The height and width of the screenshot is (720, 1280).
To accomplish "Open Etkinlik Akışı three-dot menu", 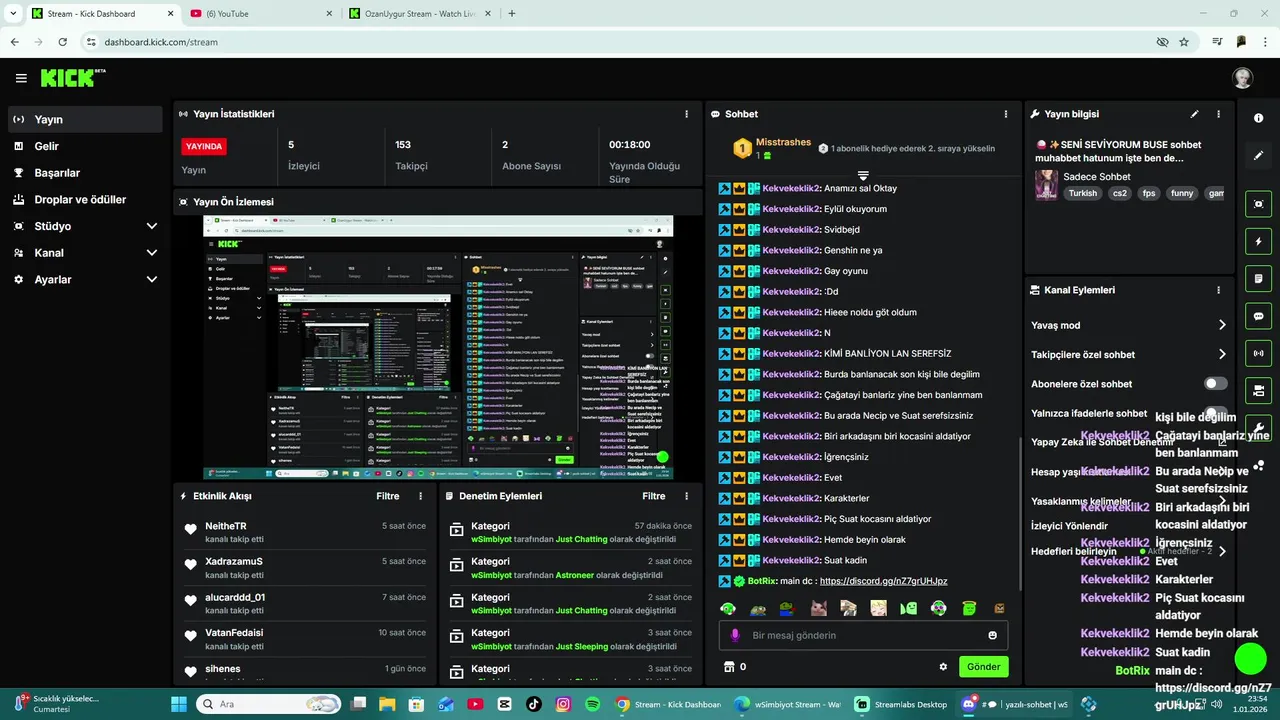I will pos(420,496).
